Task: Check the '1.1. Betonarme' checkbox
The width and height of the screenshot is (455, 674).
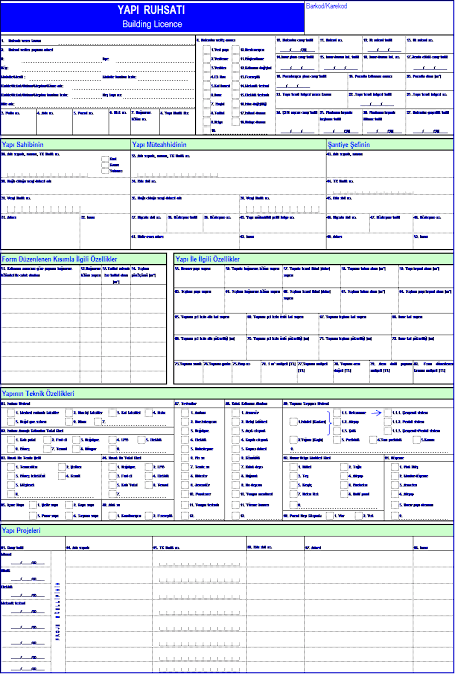Action: [337, 413]
